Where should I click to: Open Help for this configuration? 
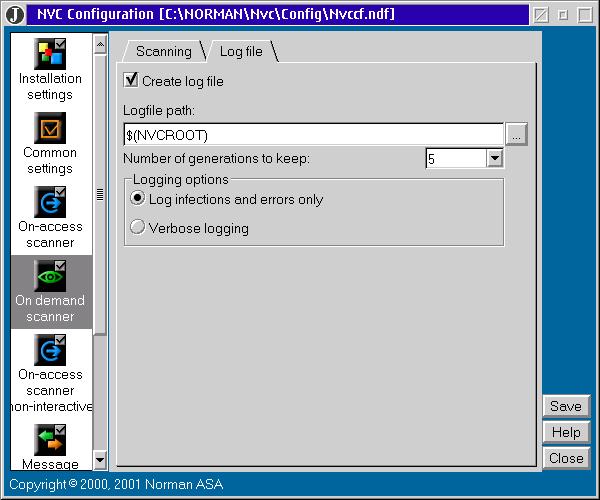point(566,432)
